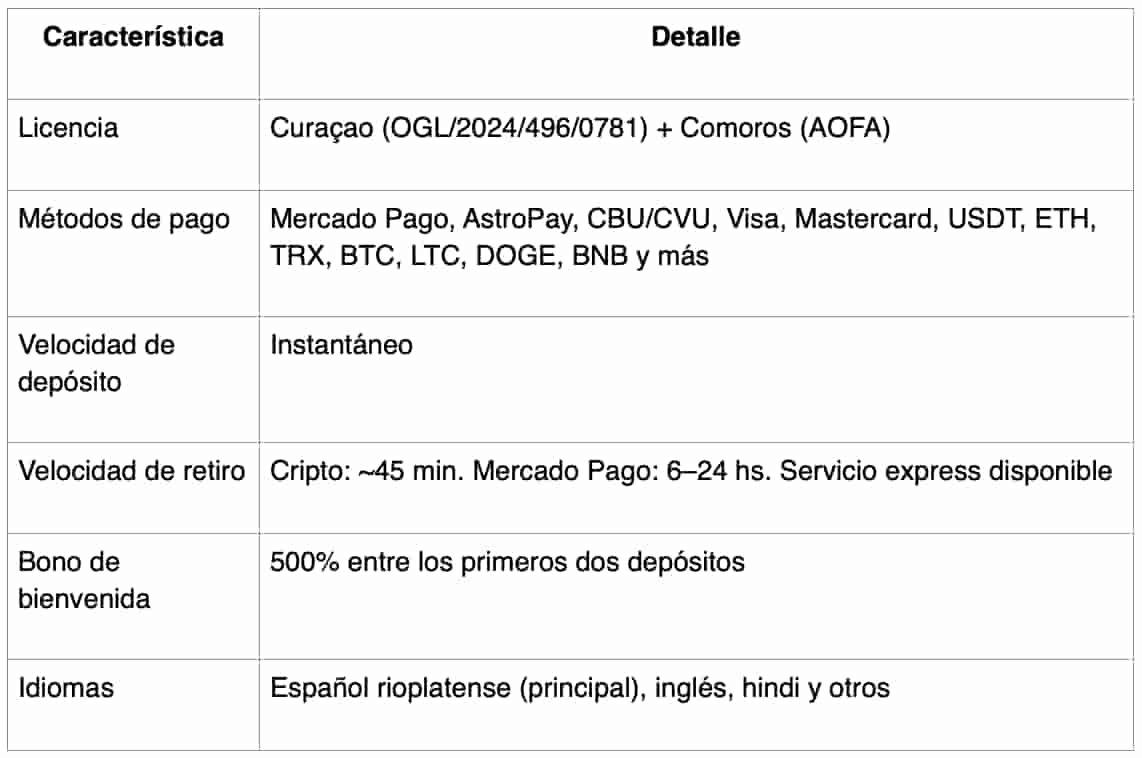The height and width of the screenshot is (758, 1142).
Task: Click the Comoros (AOFA) text
Action: 785,128
